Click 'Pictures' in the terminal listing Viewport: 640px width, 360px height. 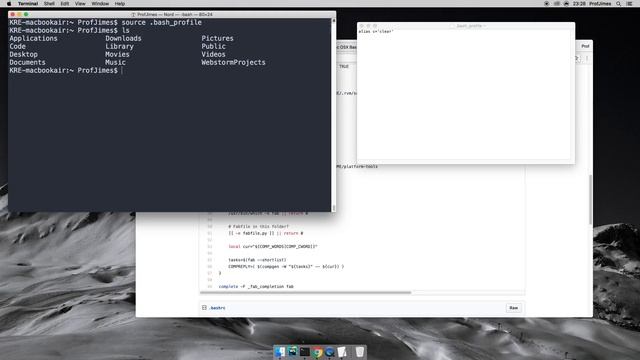[x=217, y=38]
